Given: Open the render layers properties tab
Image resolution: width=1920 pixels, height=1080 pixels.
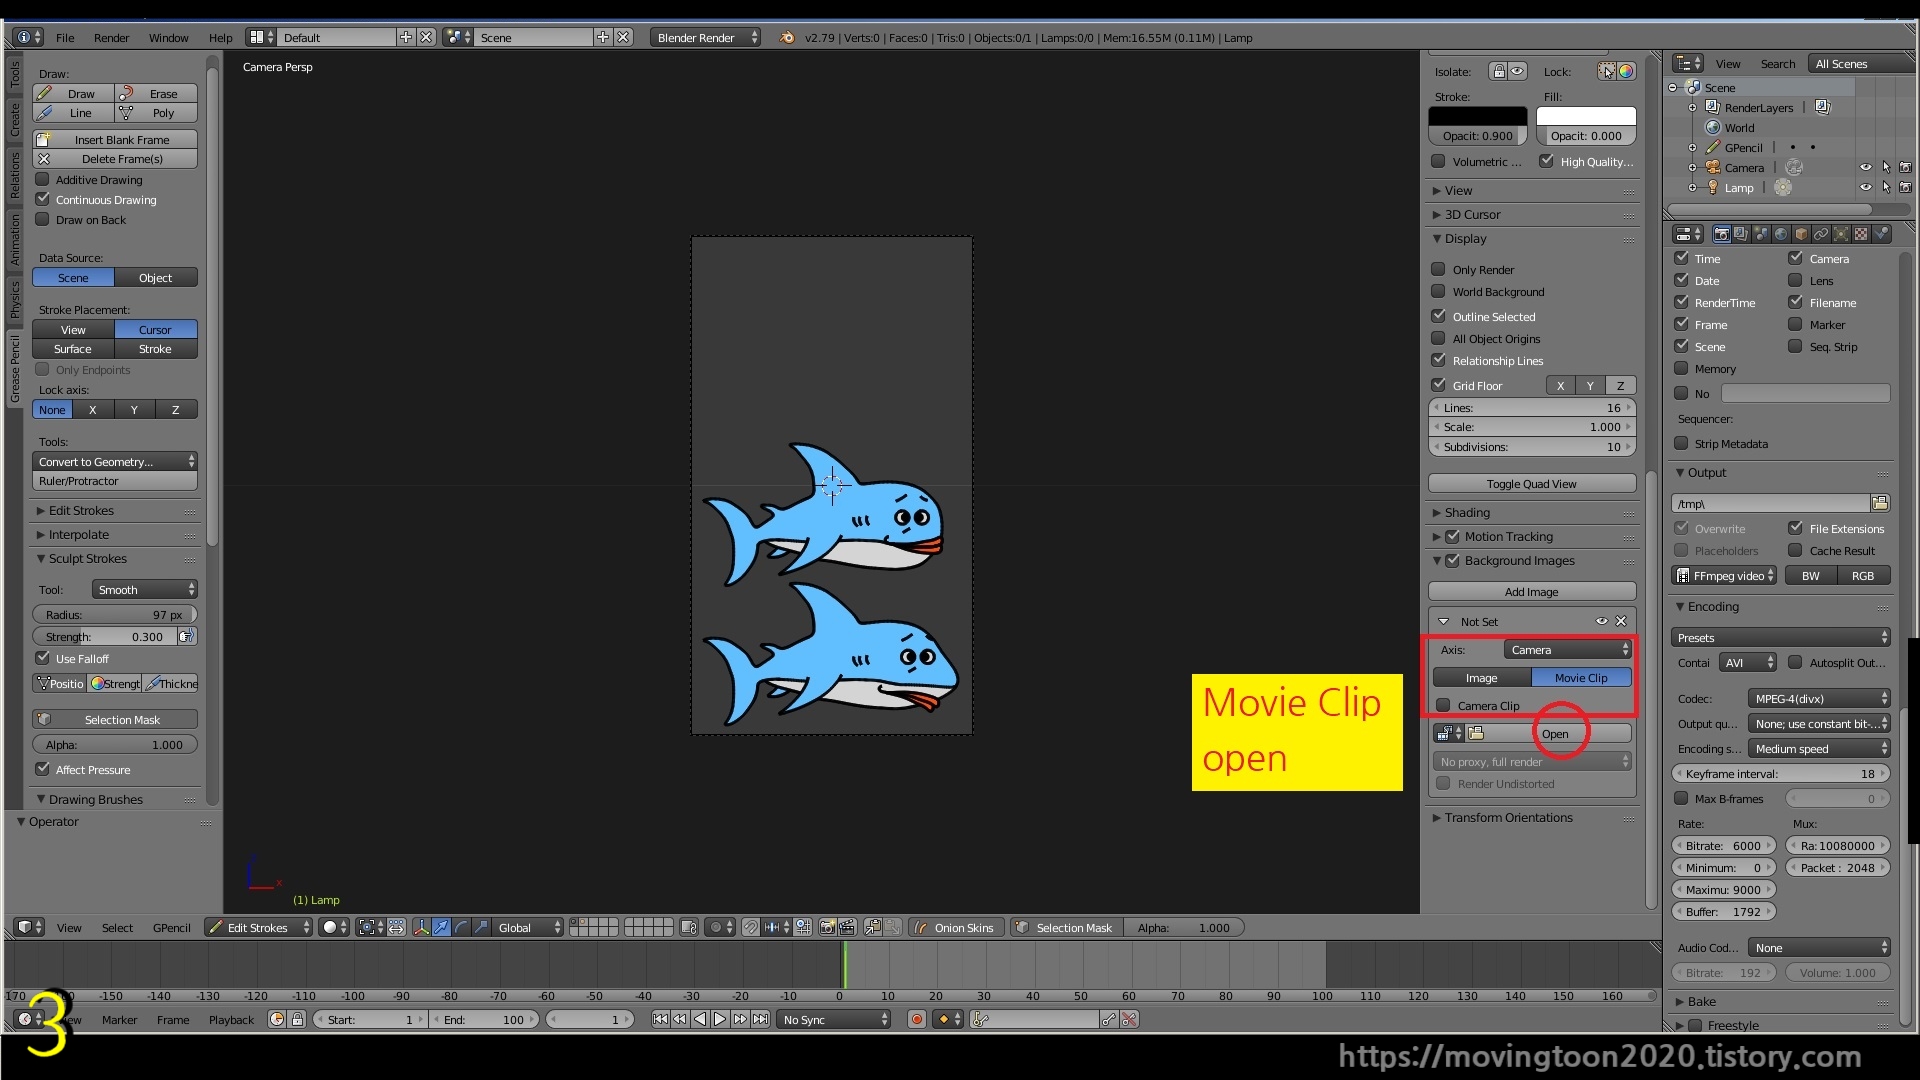Looking at the screenshot, I should coord(1741,234).
